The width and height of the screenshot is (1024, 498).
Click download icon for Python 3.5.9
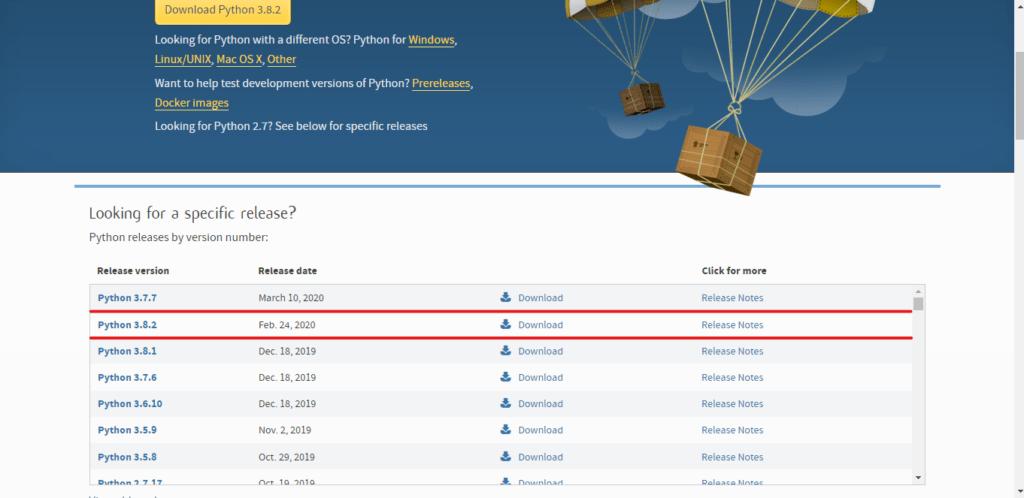coord(506,430)
